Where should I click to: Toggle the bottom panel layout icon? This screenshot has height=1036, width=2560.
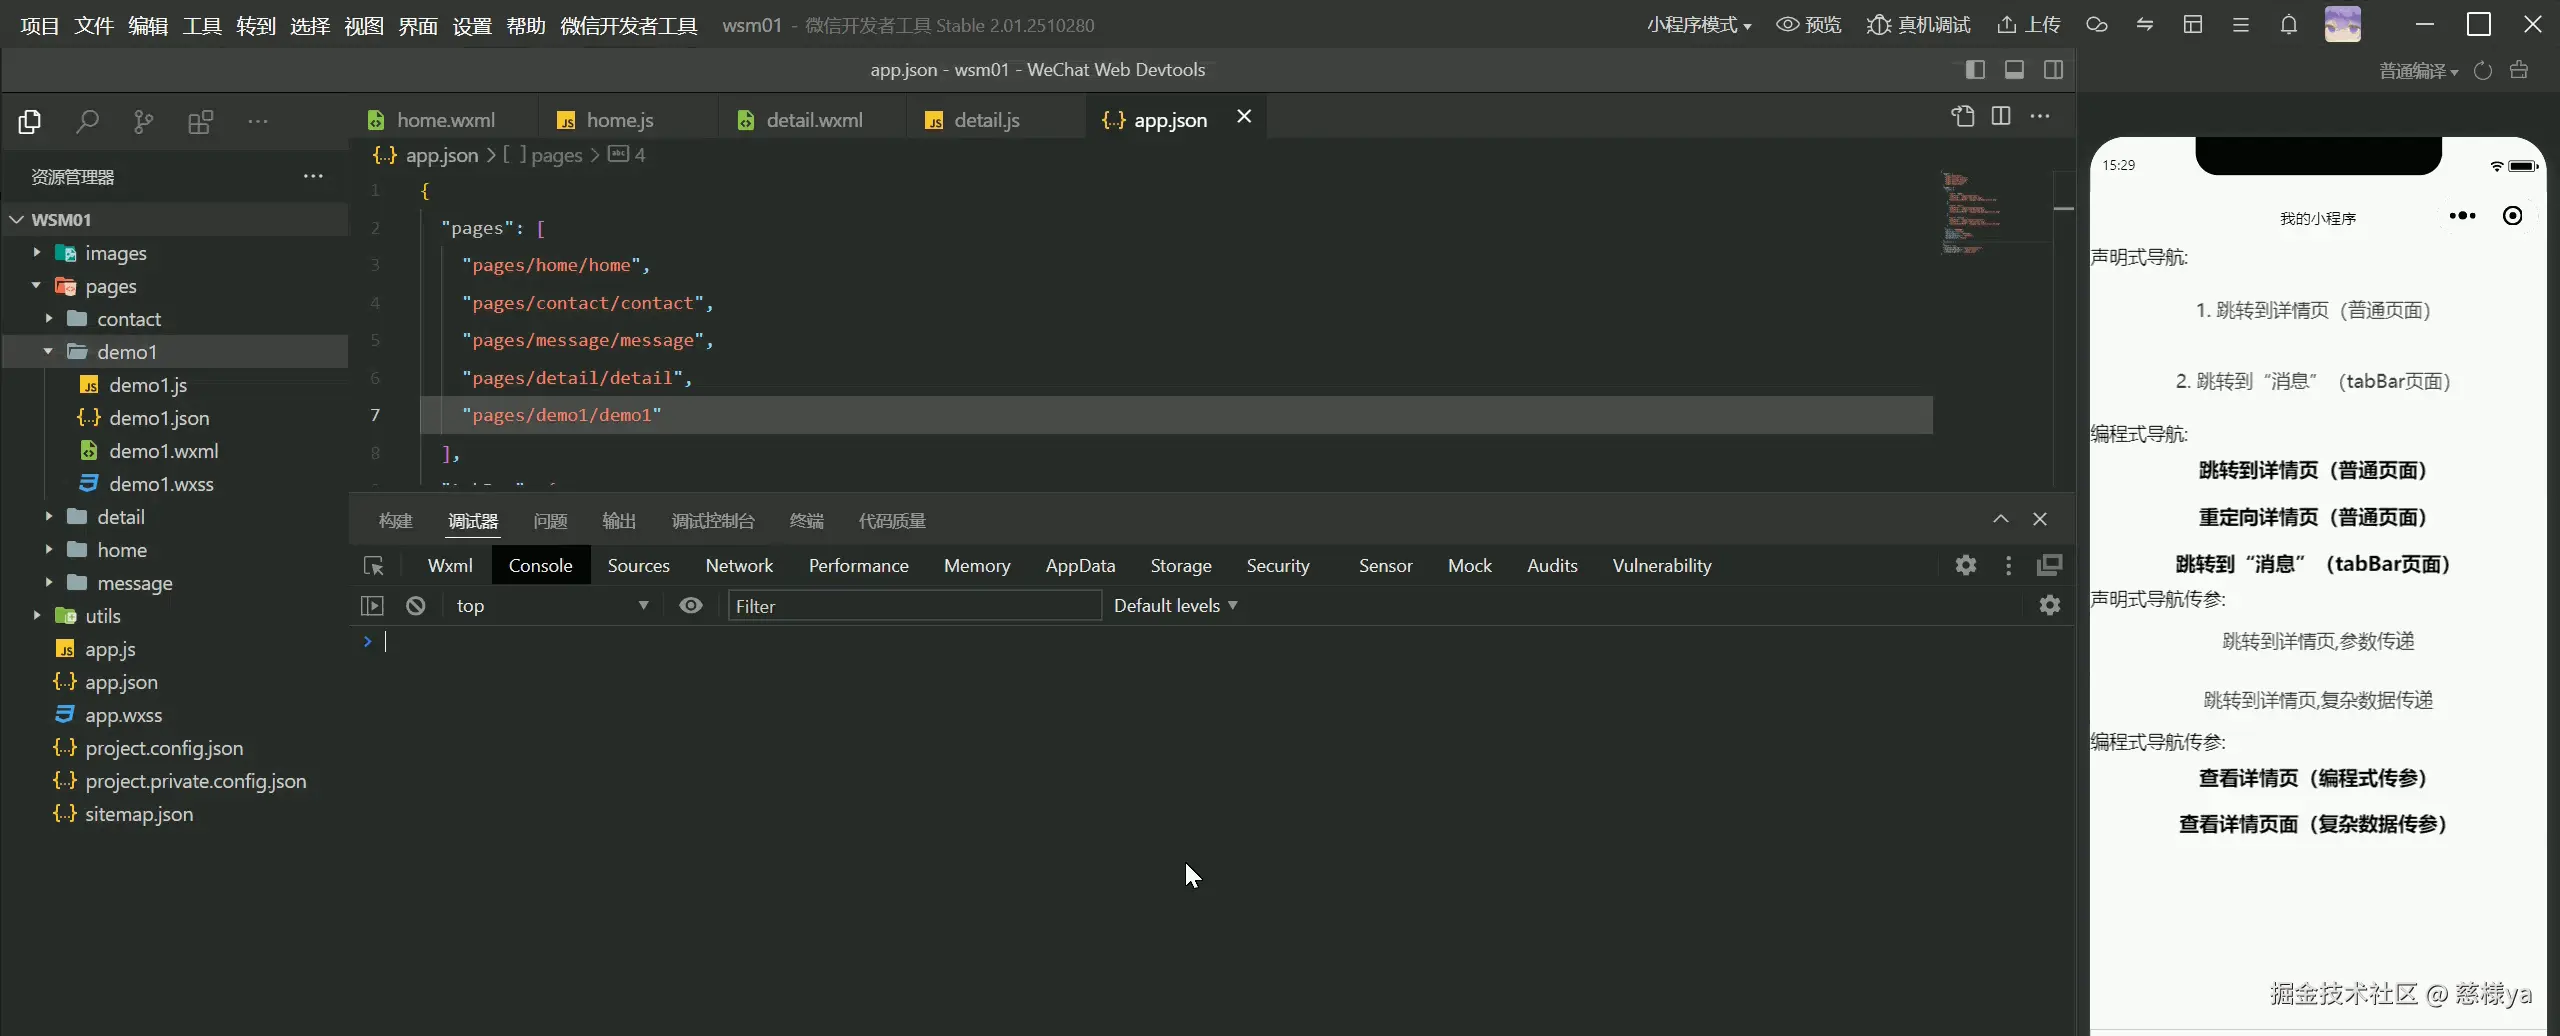[2014, 69]
